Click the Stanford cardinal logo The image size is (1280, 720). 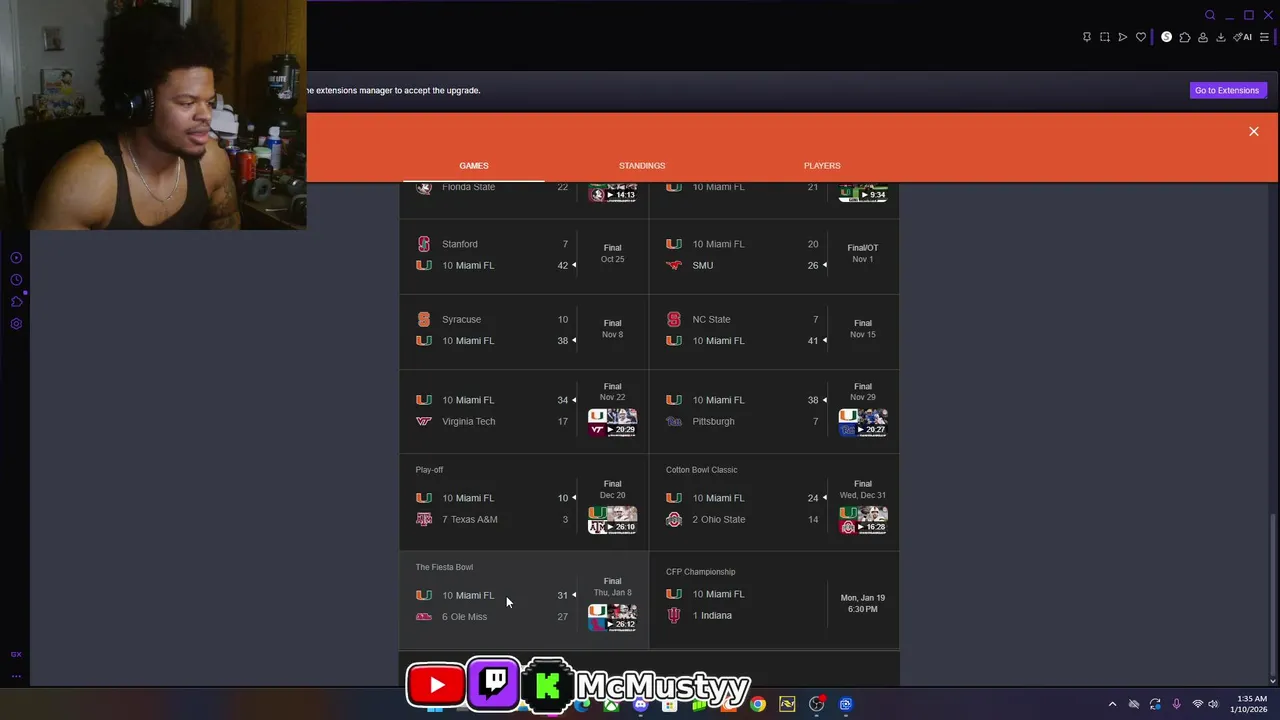coord(424,244)
